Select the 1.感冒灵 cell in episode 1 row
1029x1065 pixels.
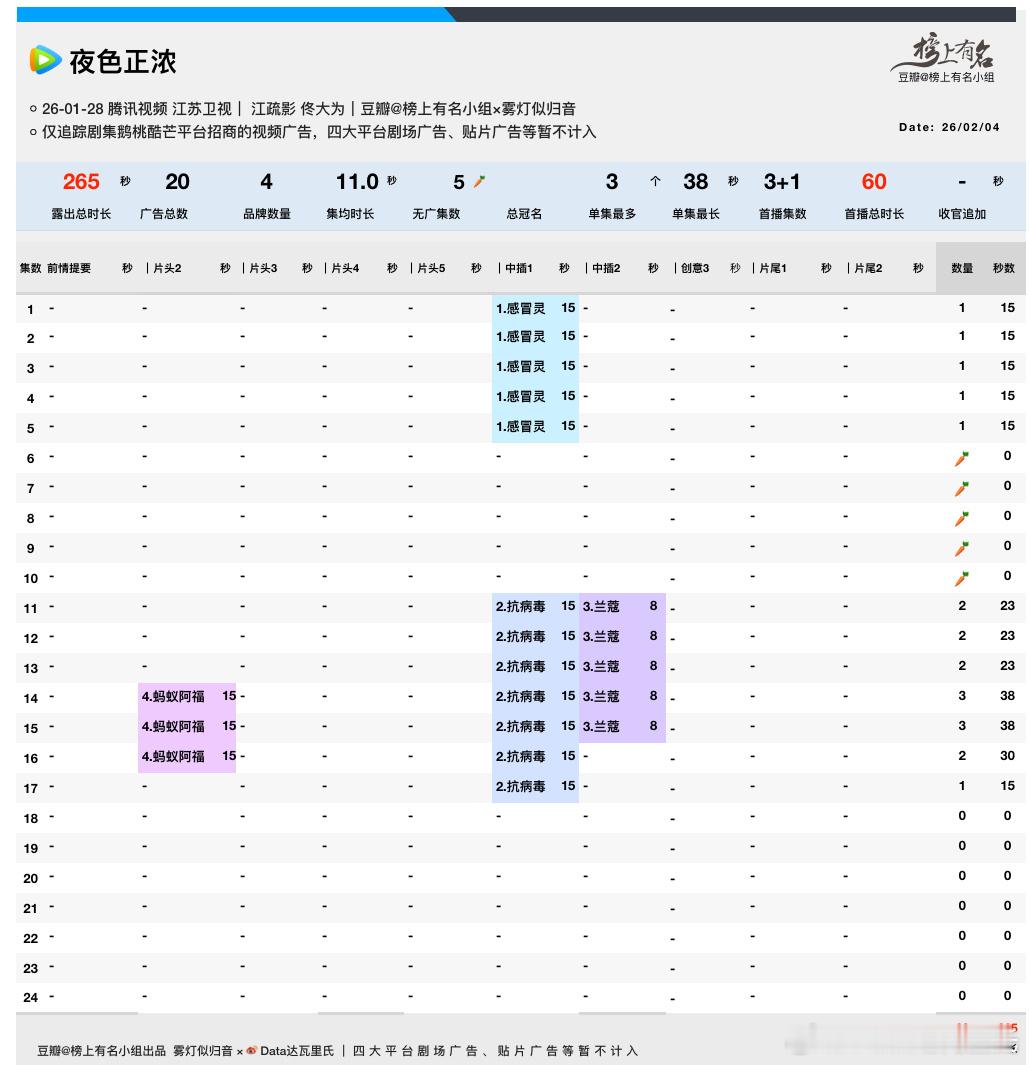coord(520,308)
